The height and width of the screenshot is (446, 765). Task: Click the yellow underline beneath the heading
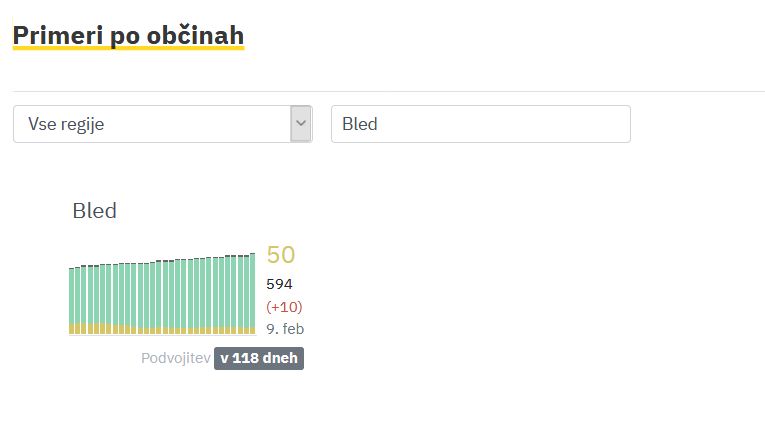(128, 49)
